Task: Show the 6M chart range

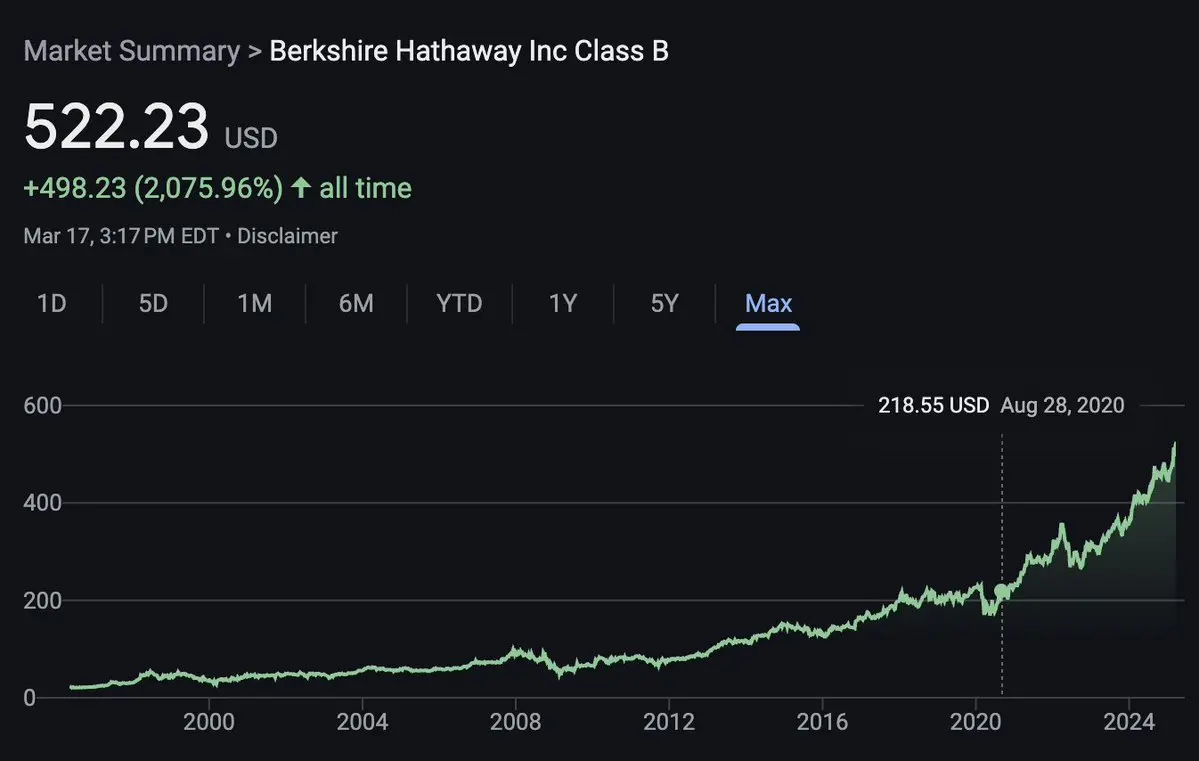Action: point(356,304)
